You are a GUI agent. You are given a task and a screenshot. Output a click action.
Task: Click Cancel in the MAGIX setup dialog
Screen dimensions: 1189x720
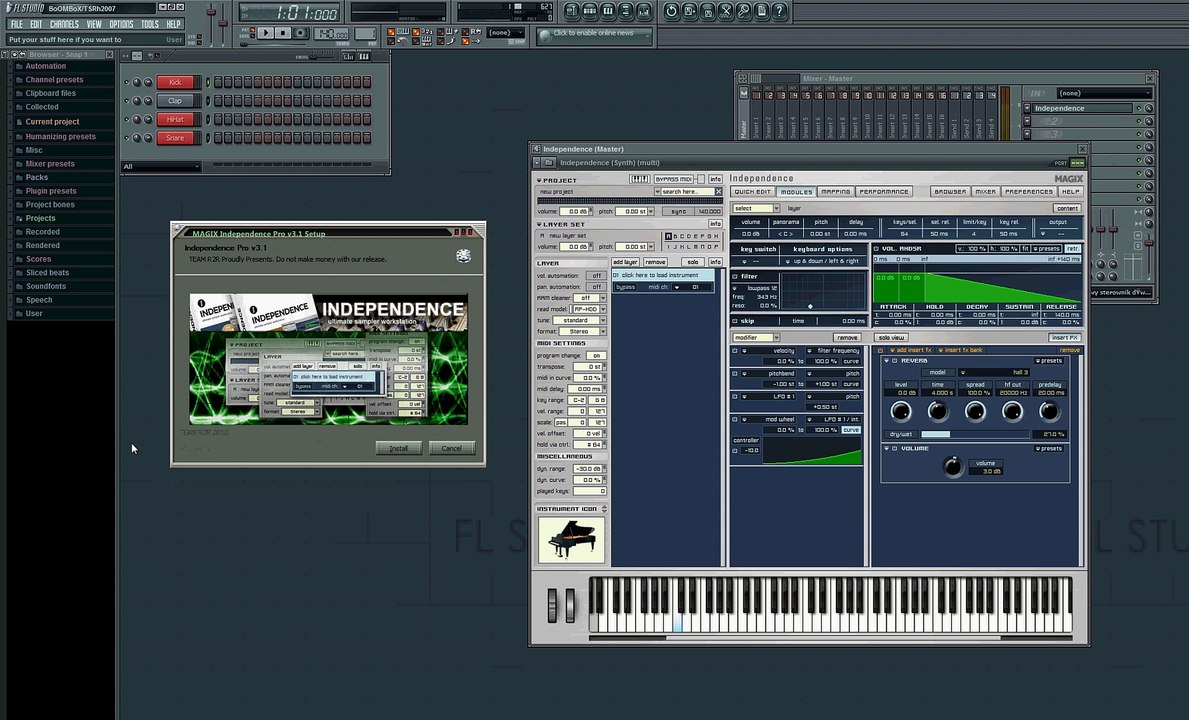(x=452, y=448)
